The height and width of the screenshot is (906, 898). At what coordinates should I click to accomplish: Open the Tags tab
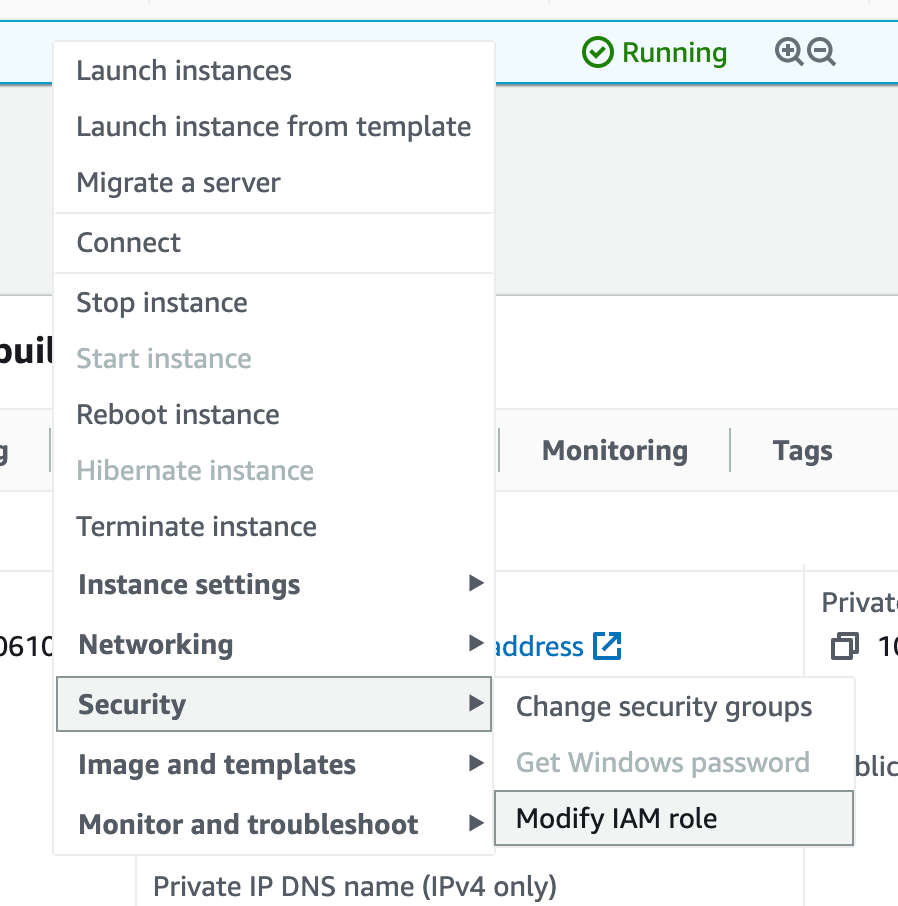click(x=803, y=450)
